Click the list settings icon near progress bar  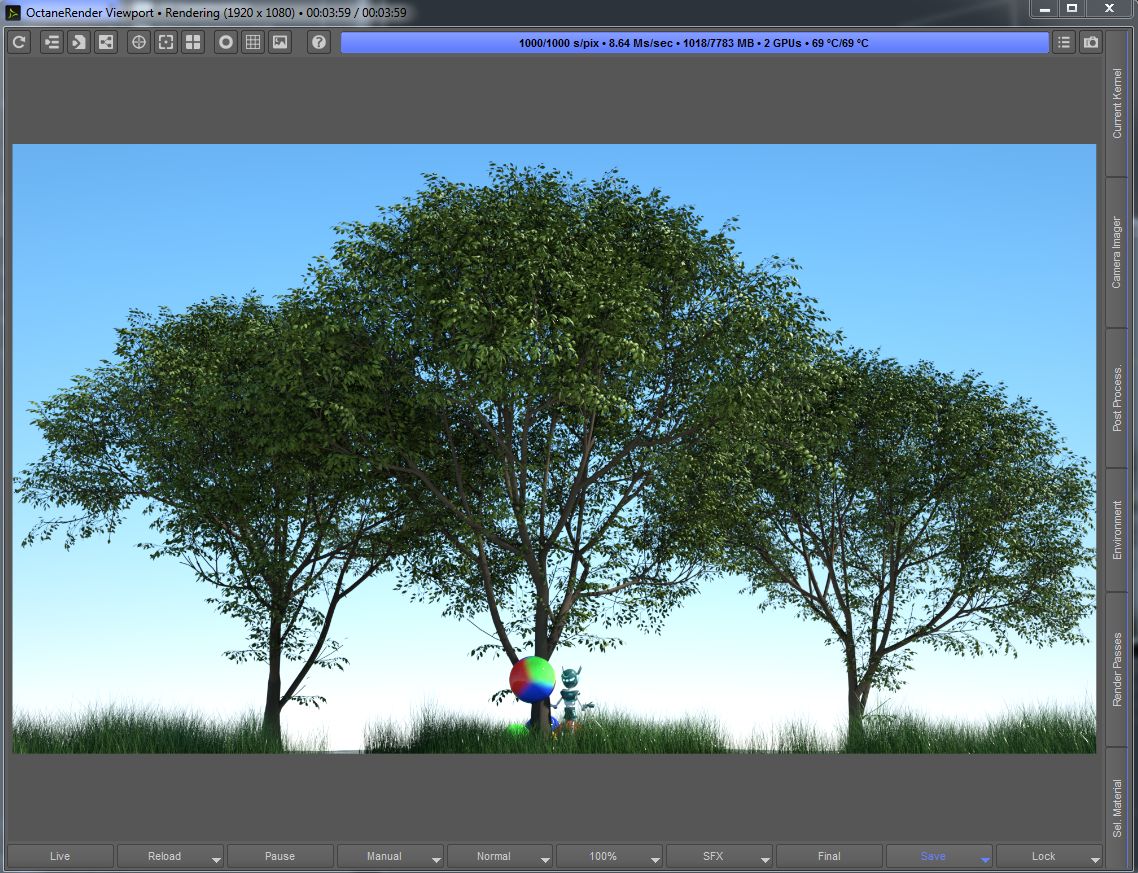1064,43
